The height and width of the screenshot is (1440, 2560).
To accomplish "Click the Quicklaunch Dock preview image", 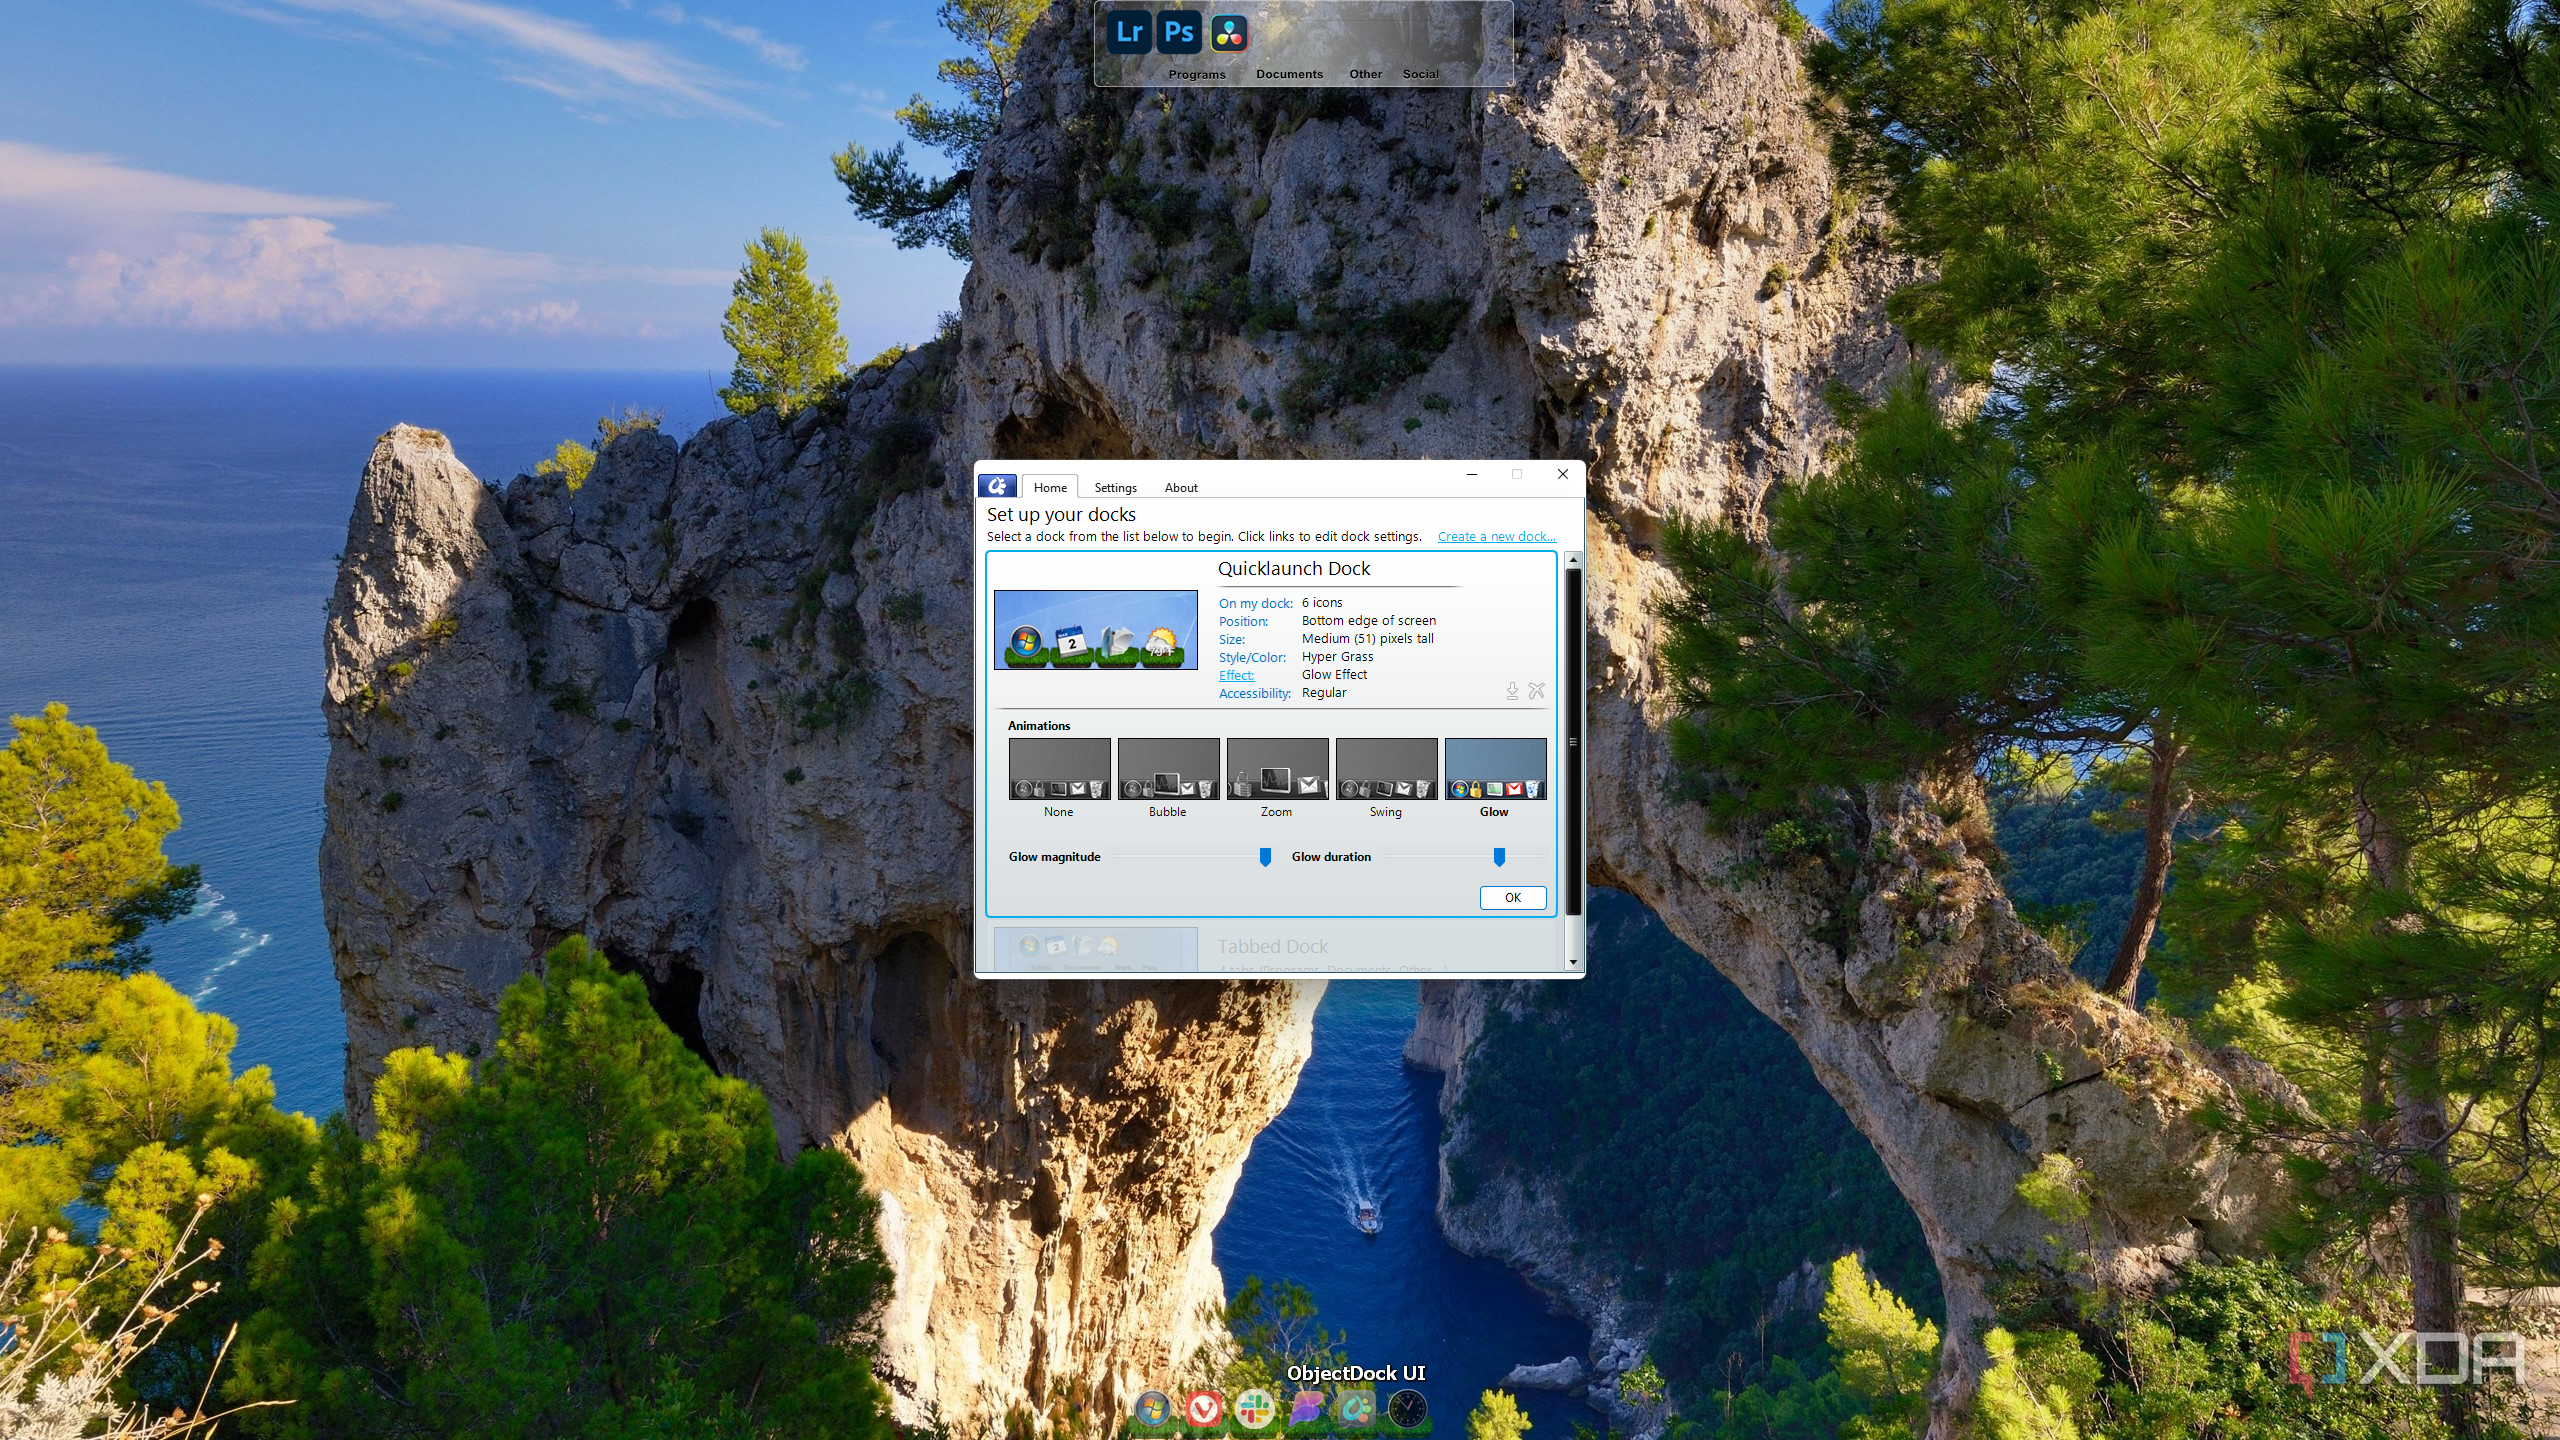I will 1095,630.
